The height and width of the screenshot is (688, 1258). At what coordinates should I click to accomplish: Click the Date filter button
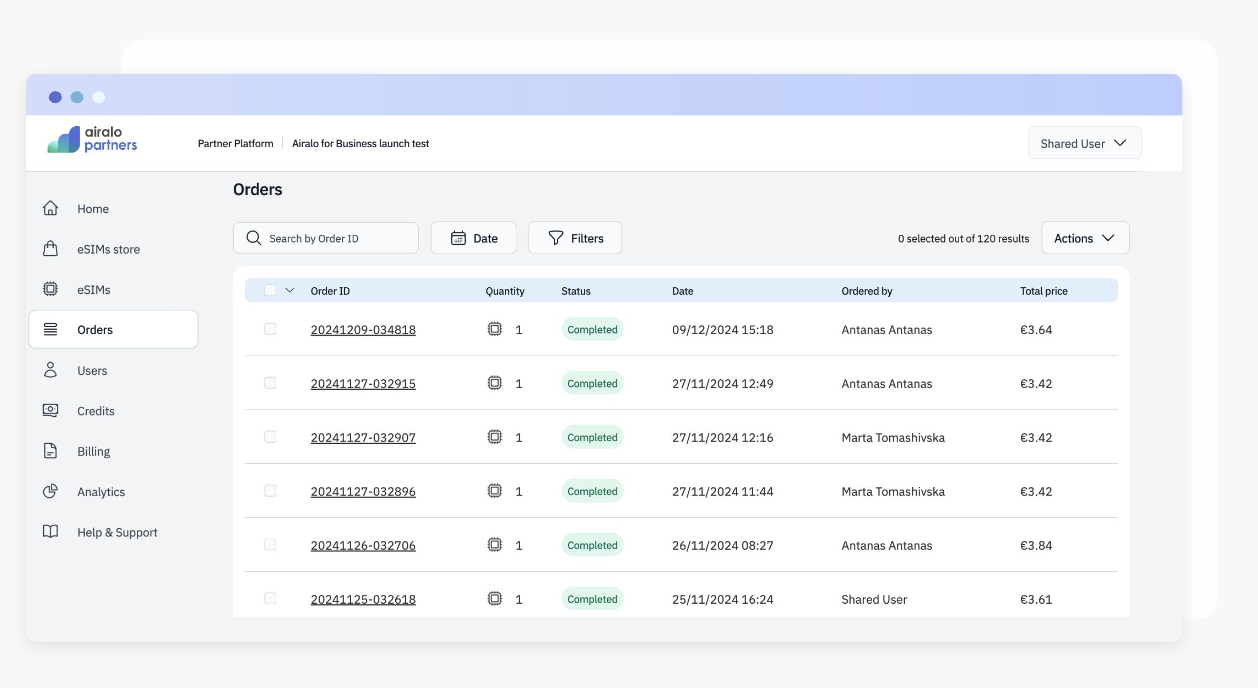[x=474, y=238]
